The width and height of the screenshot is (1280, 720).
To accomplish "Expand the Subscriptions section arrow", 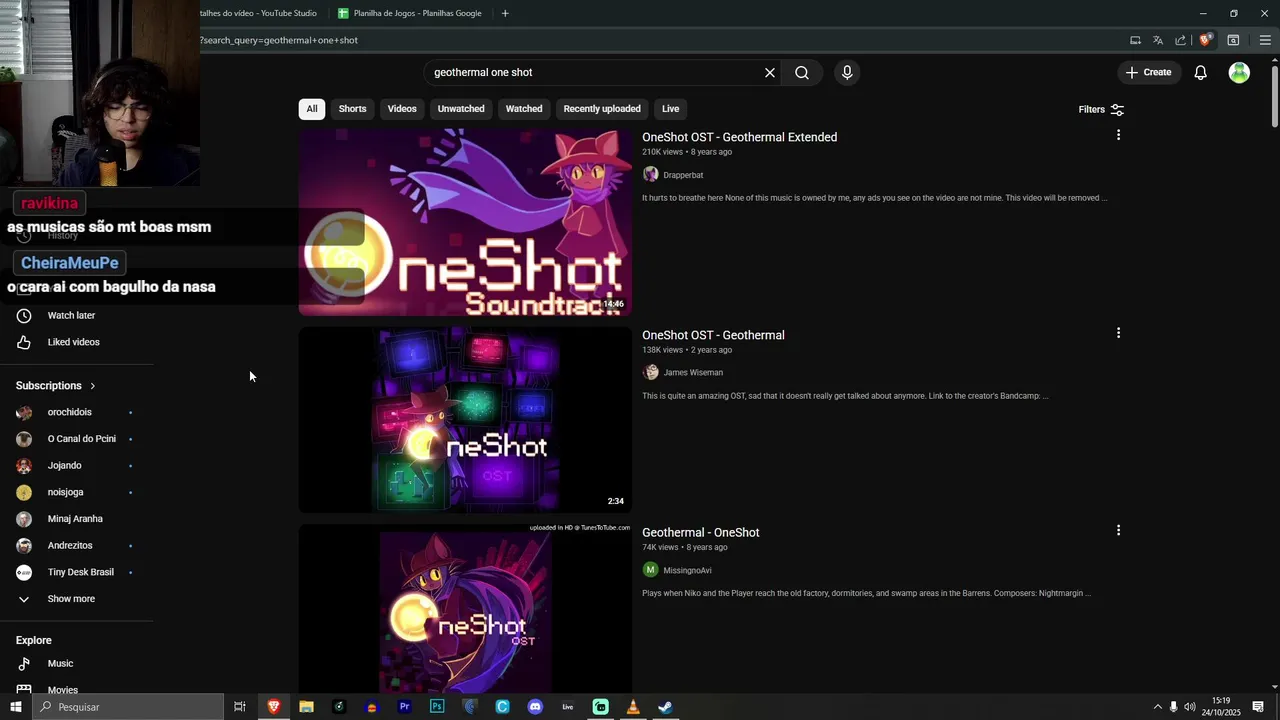I will [x=93, y=386].
